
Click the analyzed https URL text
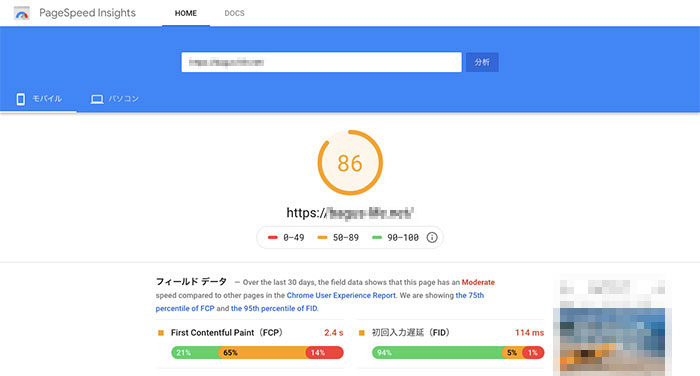[350, 213]
